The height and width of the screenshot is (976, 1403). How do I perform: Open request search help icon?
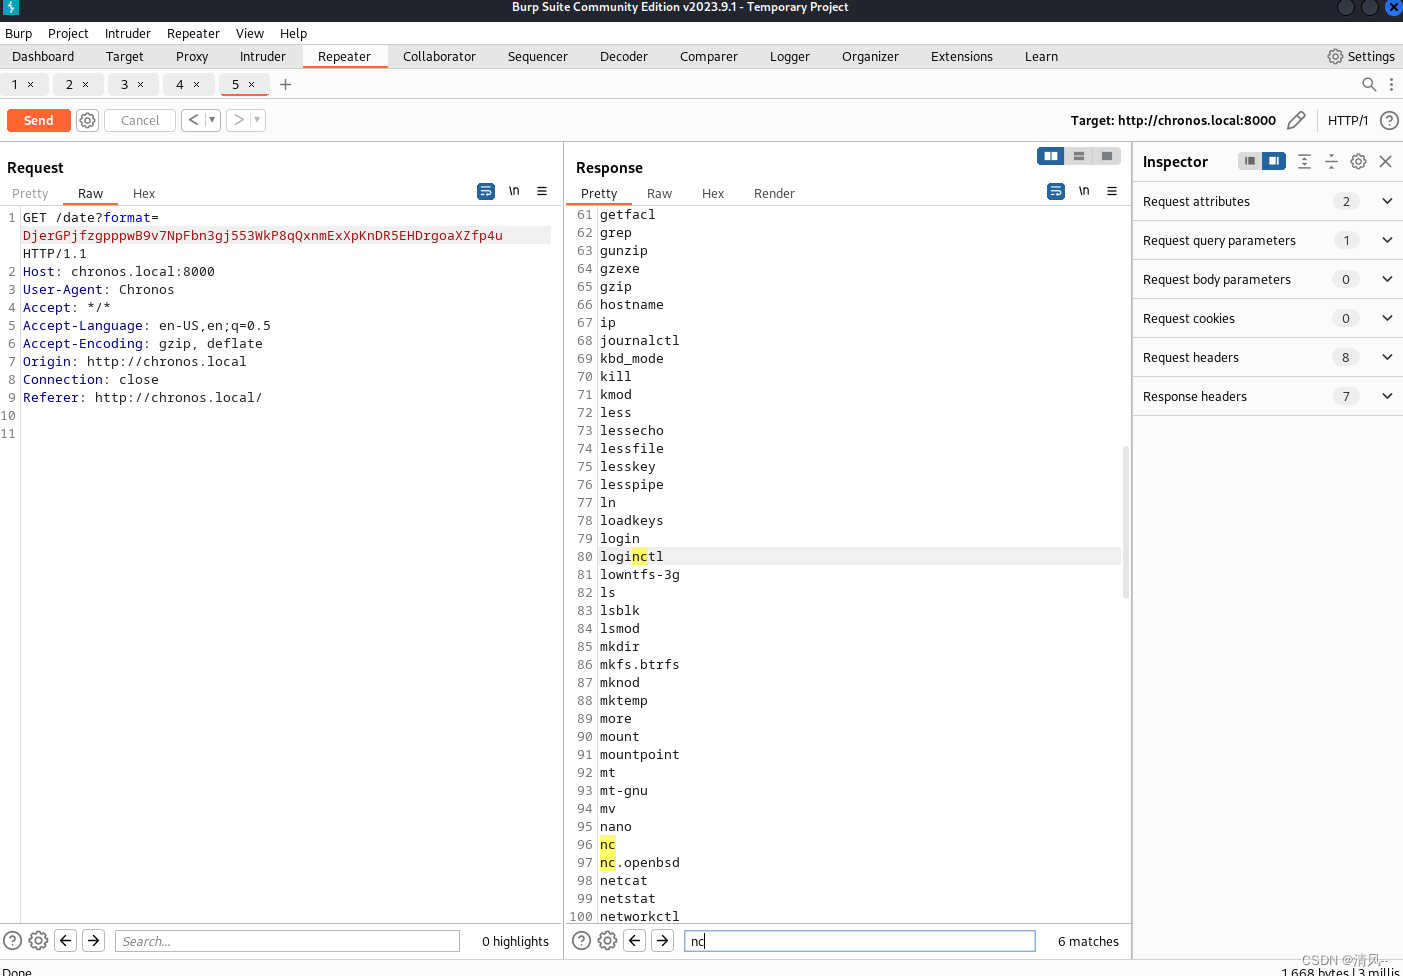(x=12, y=940)
